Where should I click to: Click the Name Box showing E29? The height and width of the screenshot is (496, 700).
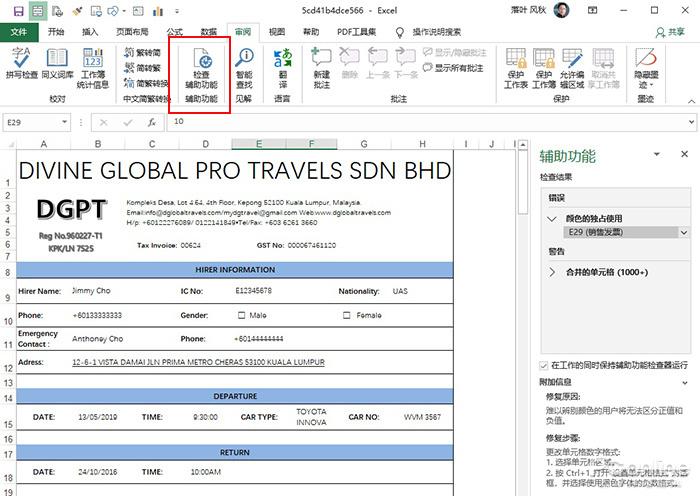(x=31, y=122)
